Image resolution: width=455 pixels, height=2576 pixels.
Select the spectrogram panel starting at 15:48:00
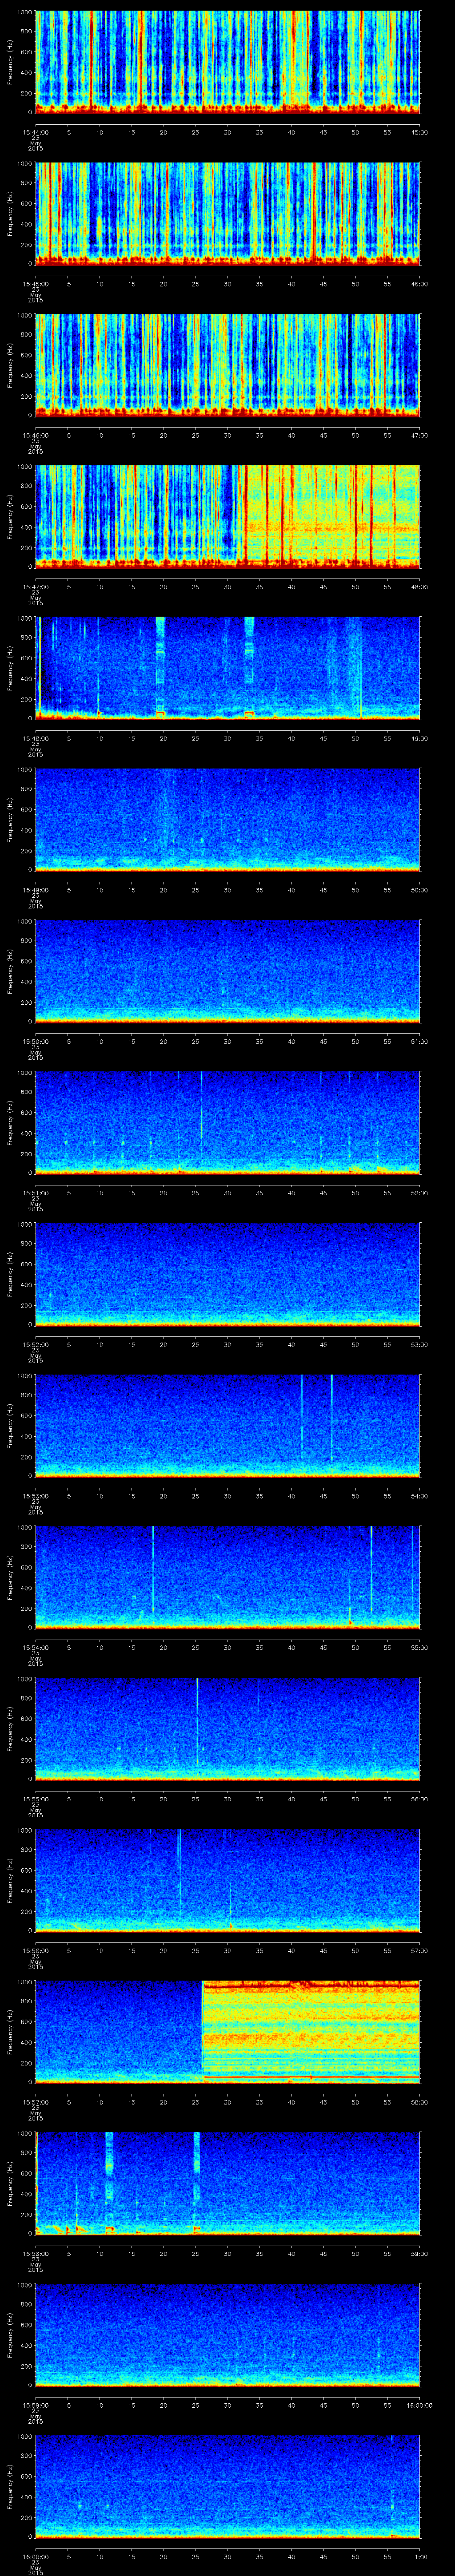(228, 668)
